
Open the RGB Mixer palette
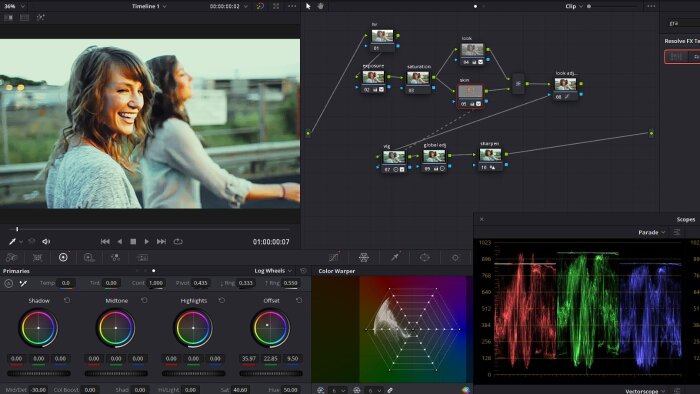(115, 257)
